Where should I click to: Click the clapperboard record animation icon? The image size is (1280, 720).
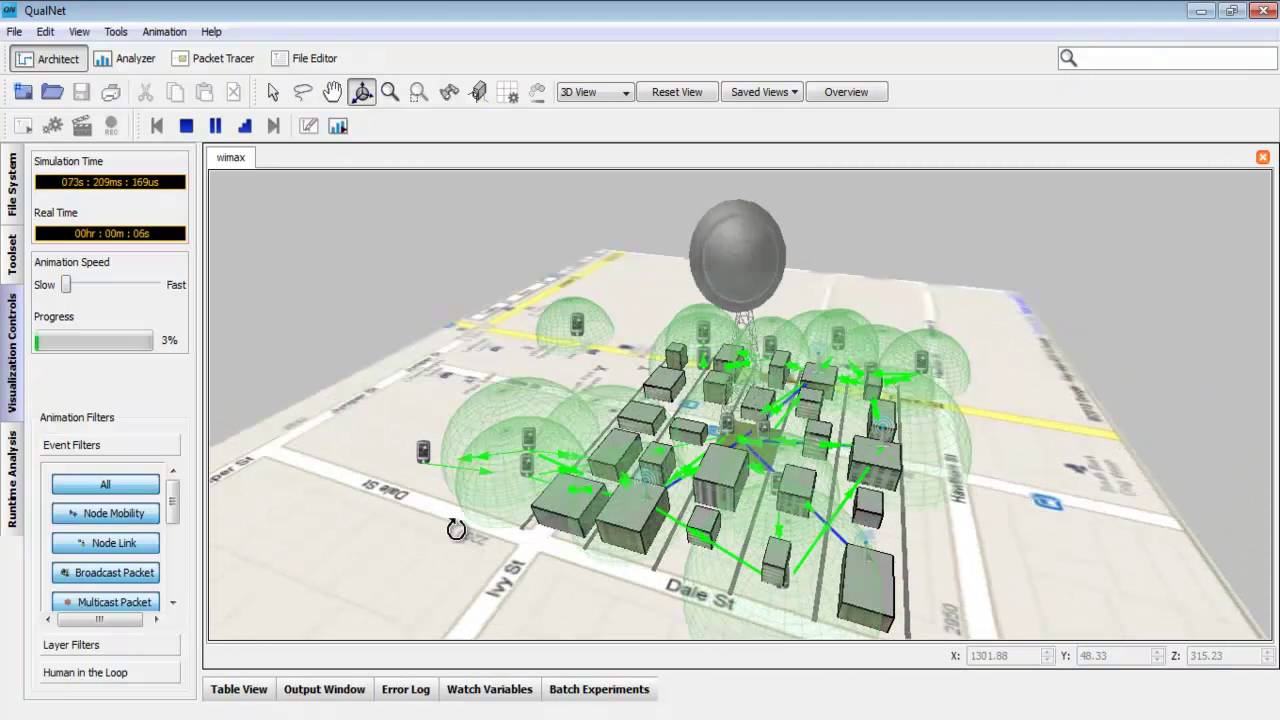tap(82, 126)
